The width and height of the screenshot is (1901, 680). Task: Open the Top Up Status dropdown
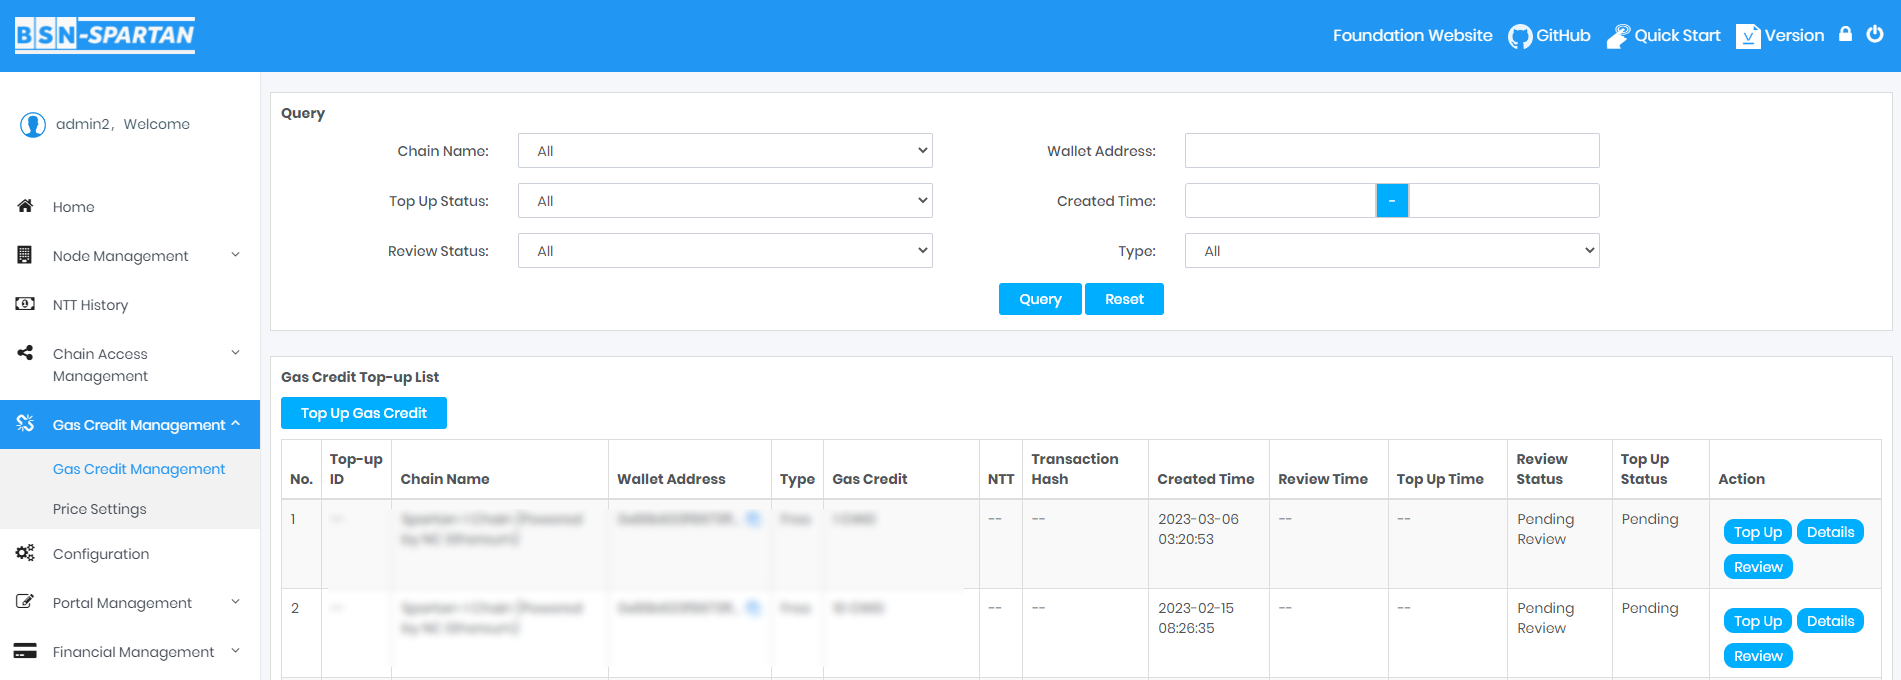click(x=725, y=201)
